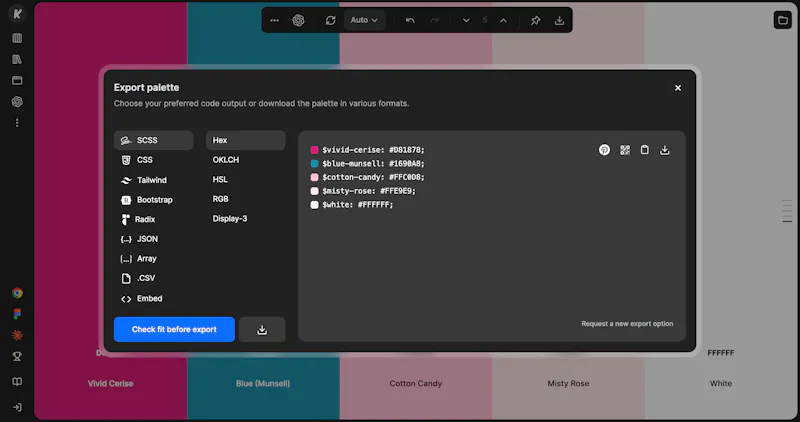Click the Blue (Munsell) color name label
Viewport: 800px width, 422px height.
tap(263, 383)
